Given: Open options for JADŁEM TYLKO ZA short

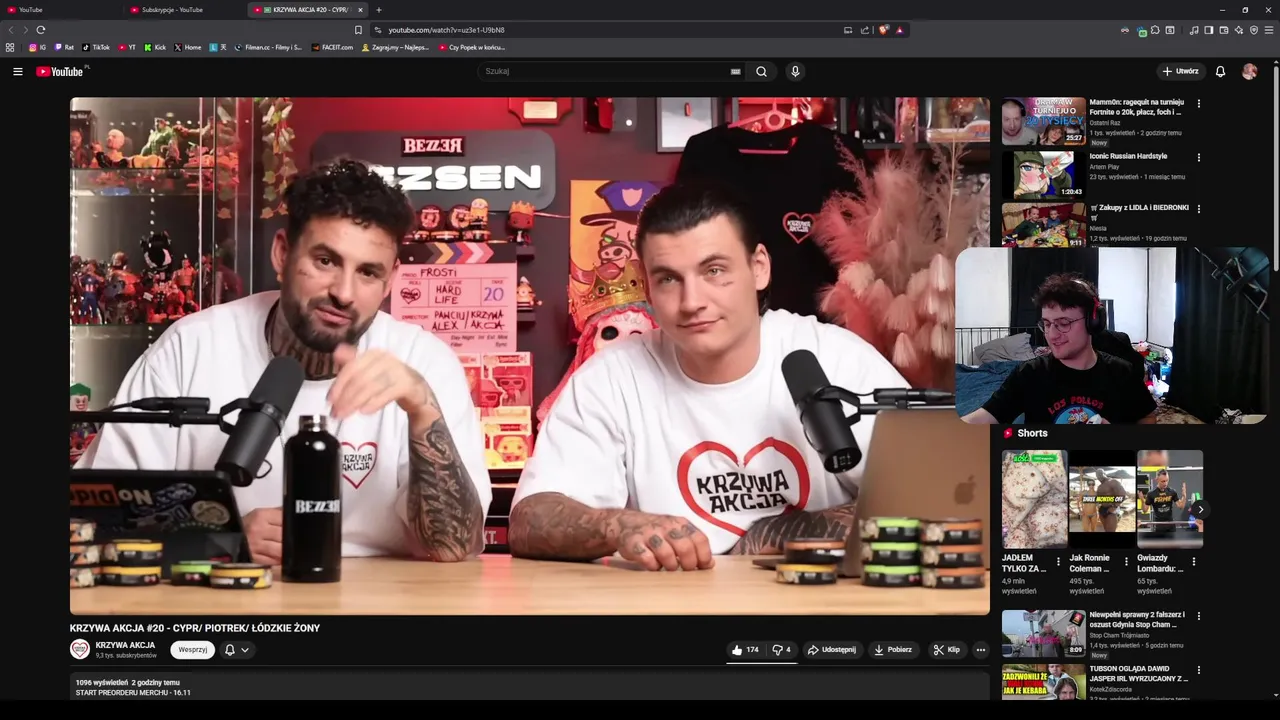Looking at the screenshot, I should click(x=1058, y=562).
